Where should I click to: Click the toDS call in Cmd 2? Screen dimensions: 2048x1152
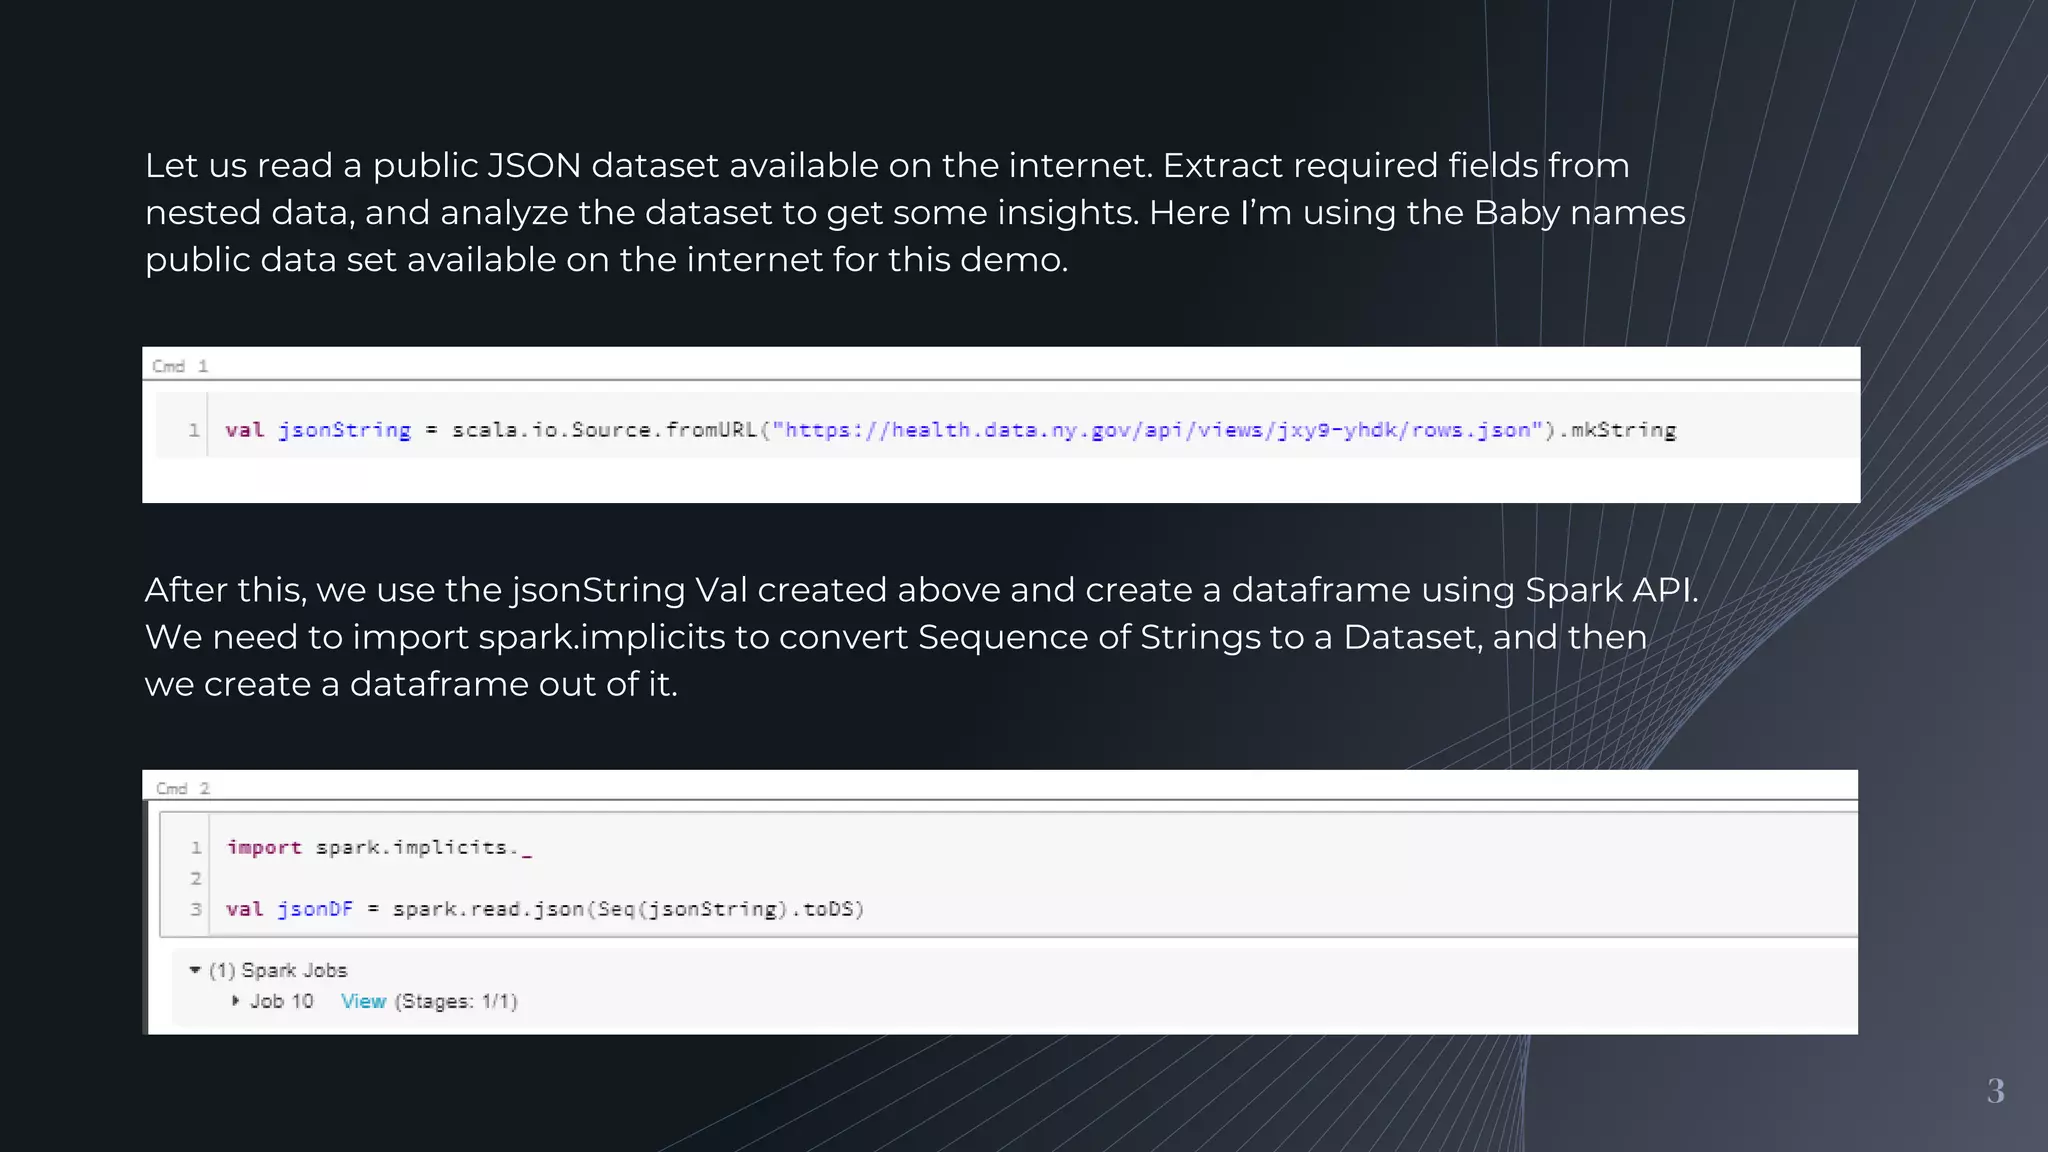pos(828,909)
